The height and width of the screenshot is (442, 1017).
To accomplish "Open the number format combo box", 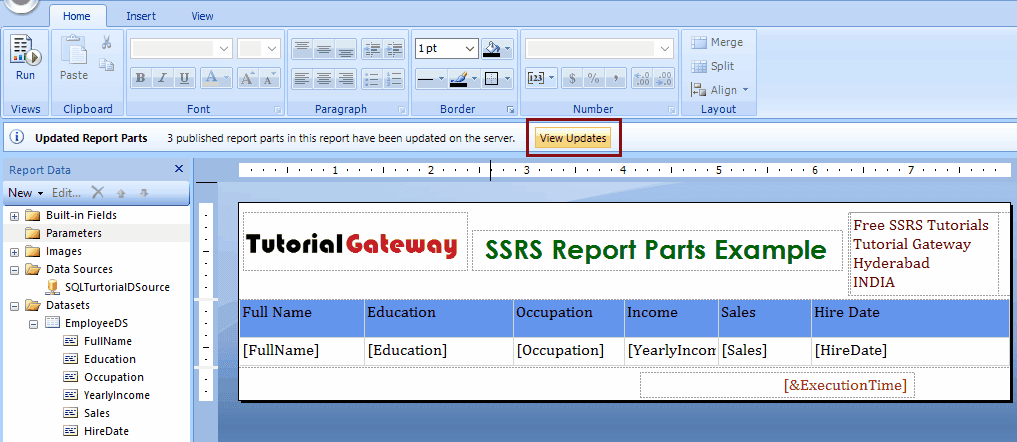I will coord(599,48).
